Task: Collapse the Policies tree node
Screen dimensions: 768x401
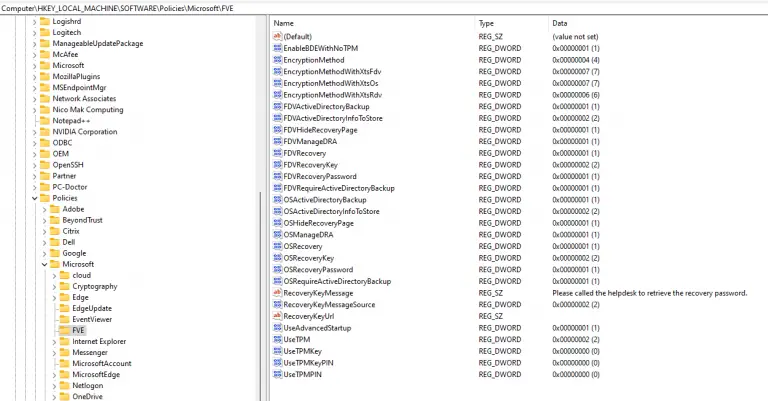Action: click(34, 198)
